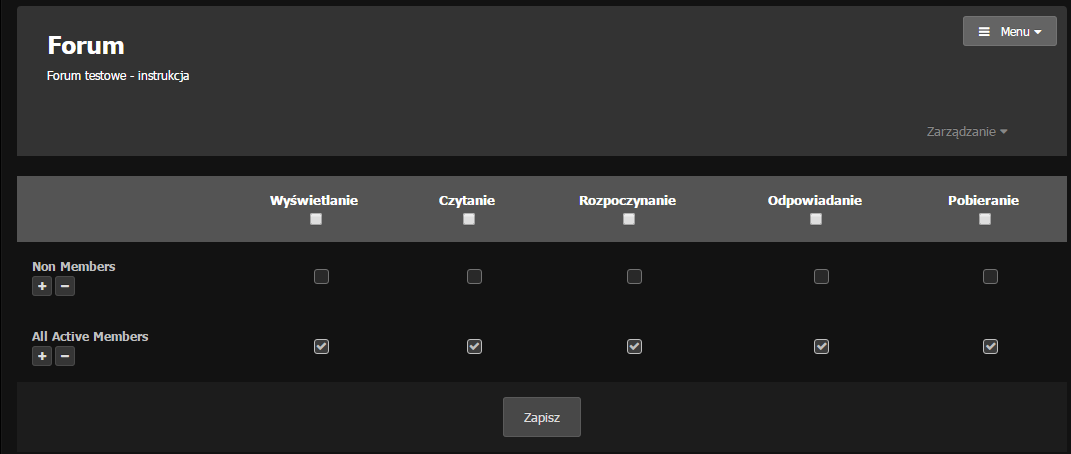Toggle the Pobieranie column header checkbox

click(x=984, y=220)
